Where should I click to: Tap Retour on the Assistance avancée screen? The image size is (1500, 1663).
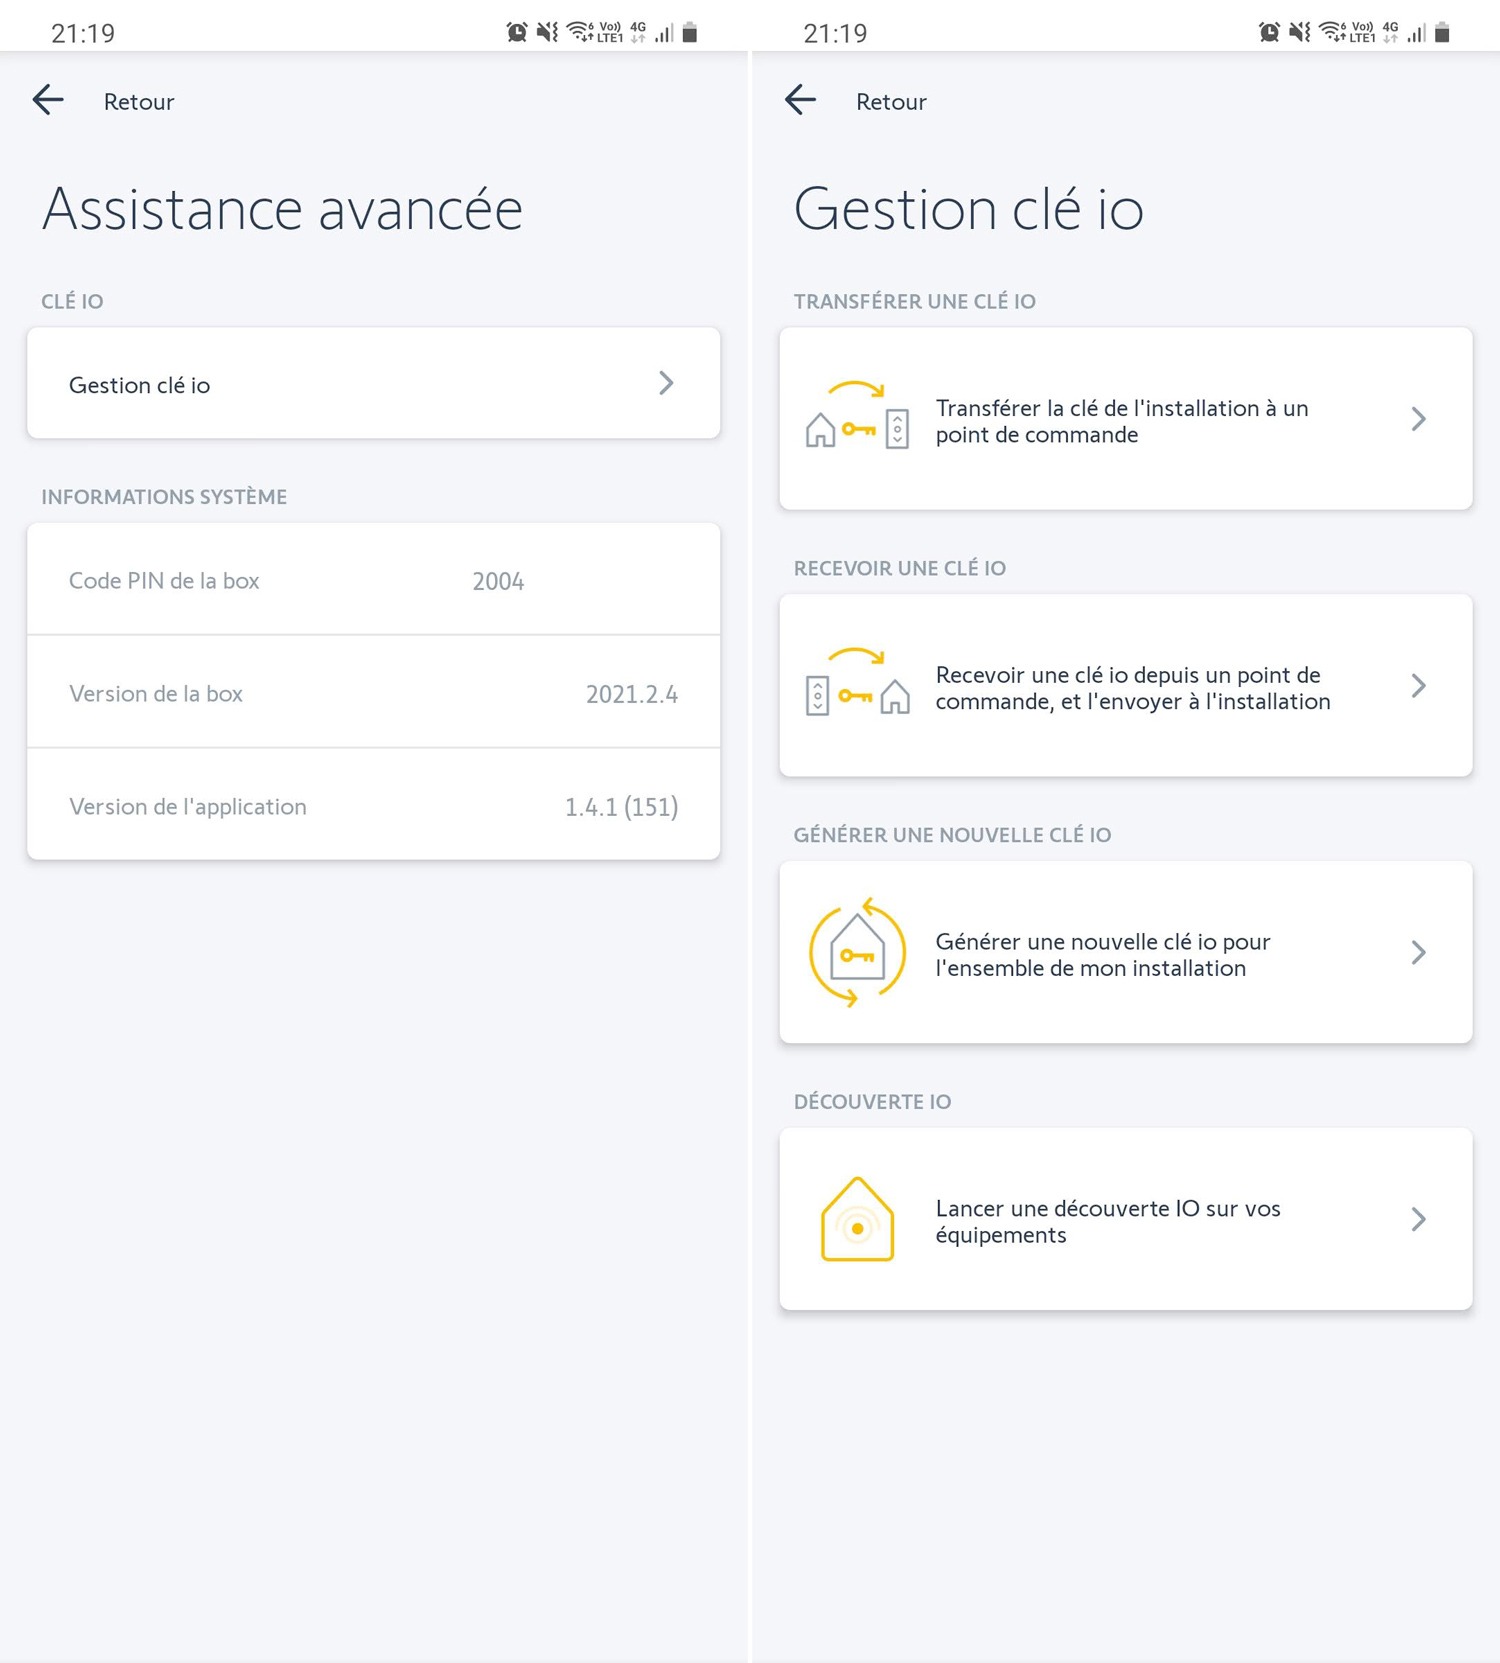pyautogui.click(x=139, y=101)
